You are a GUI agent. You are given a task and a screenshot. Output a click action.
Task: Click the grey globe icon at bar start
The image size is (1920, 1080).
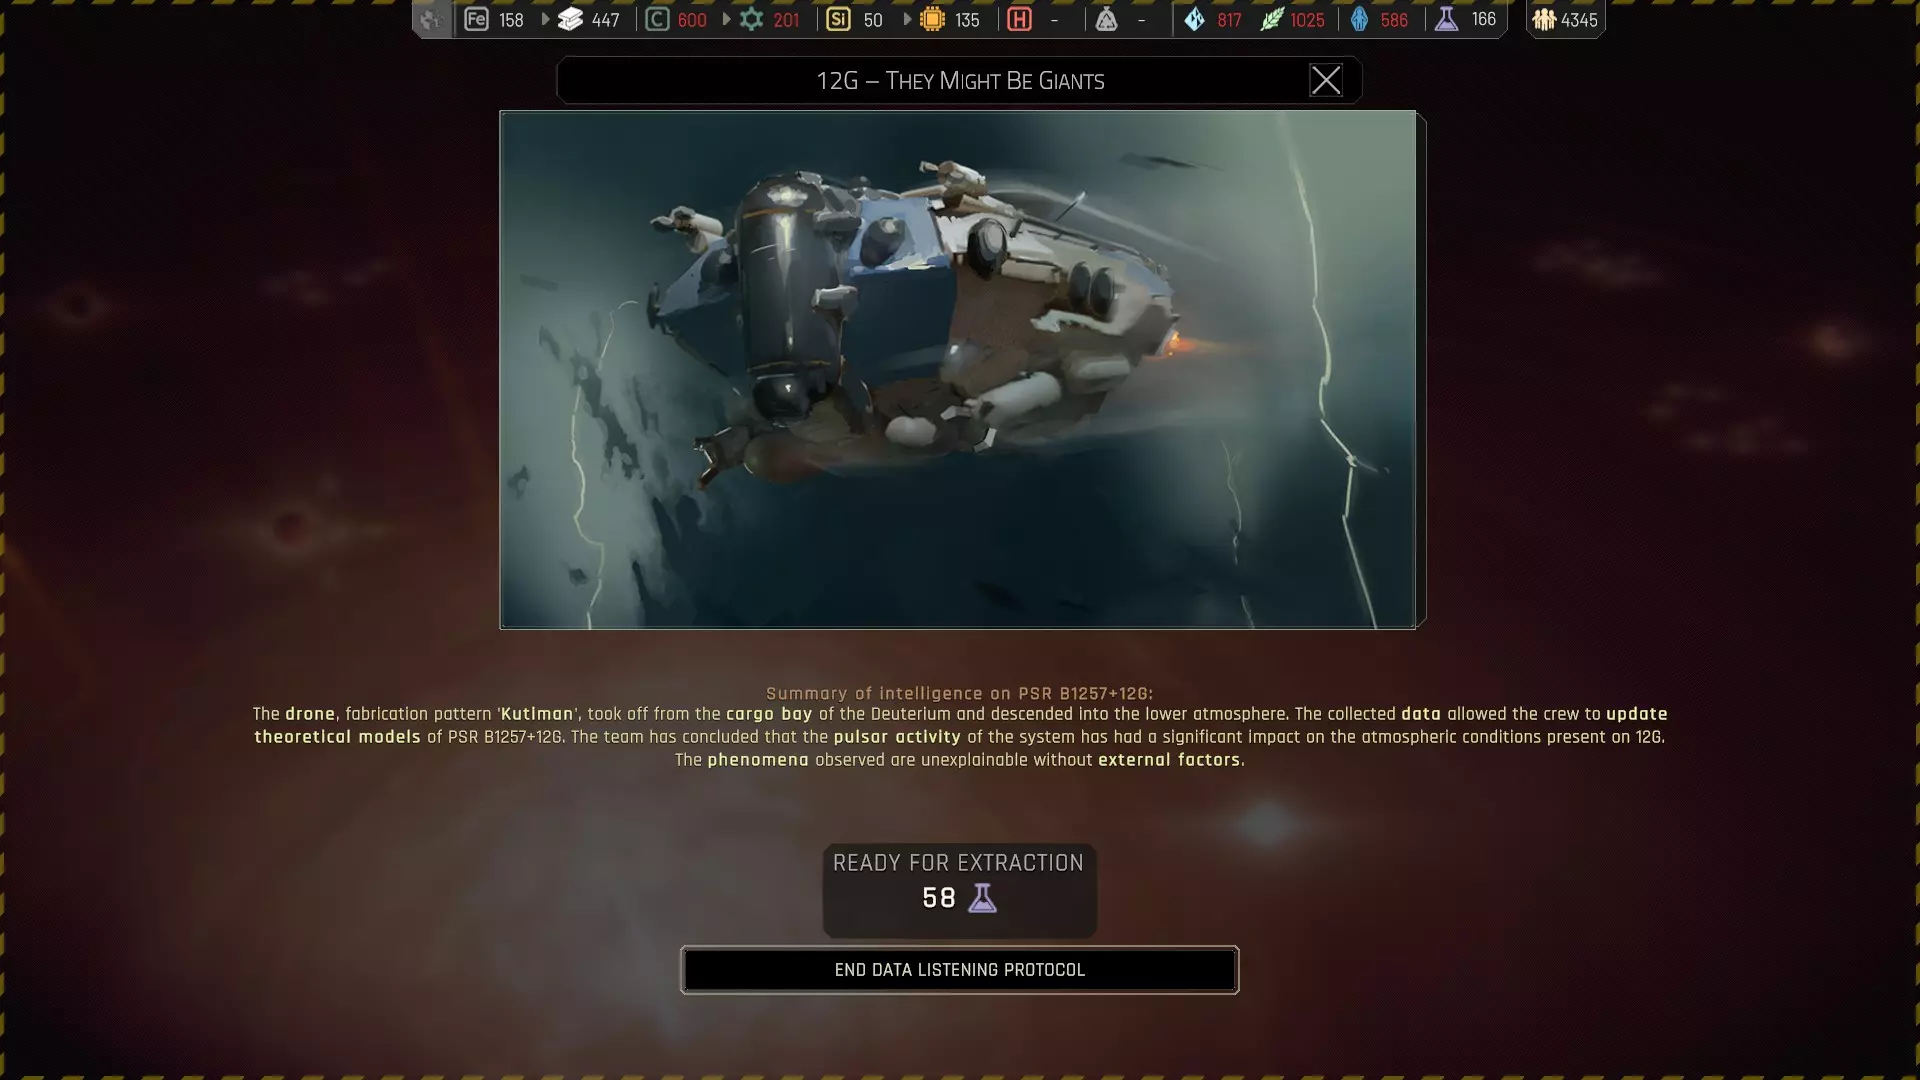pyautogui.click(x=431, y=19)
